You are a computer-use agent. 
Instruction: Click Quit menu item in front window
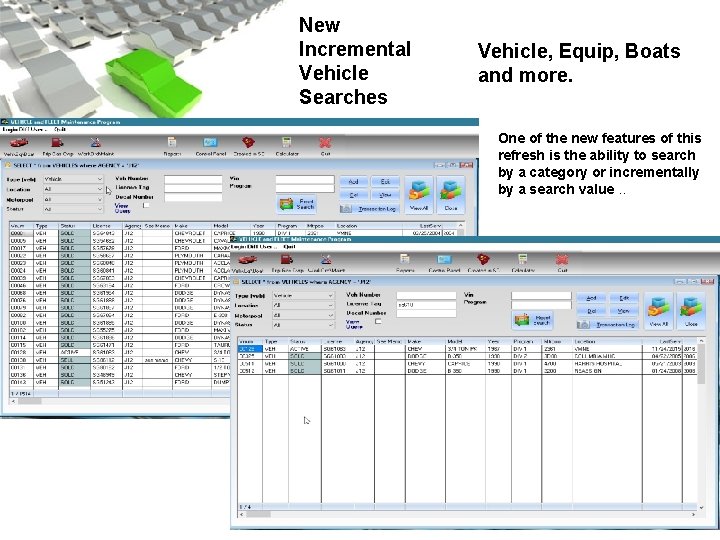[x=289, y=247]
